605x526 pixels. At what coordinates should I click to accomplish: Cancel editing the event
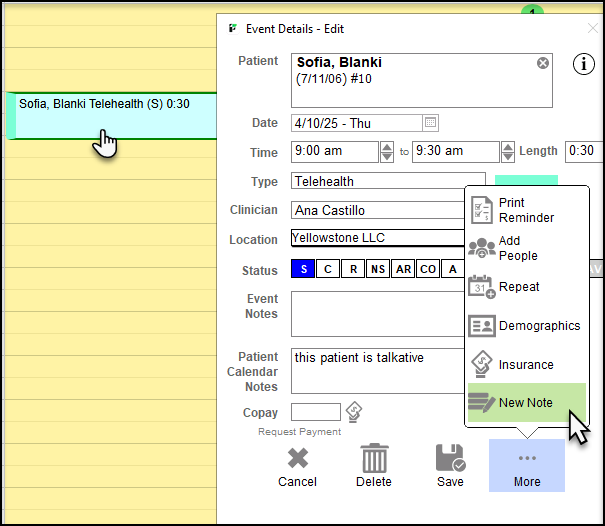pos(297,466)
